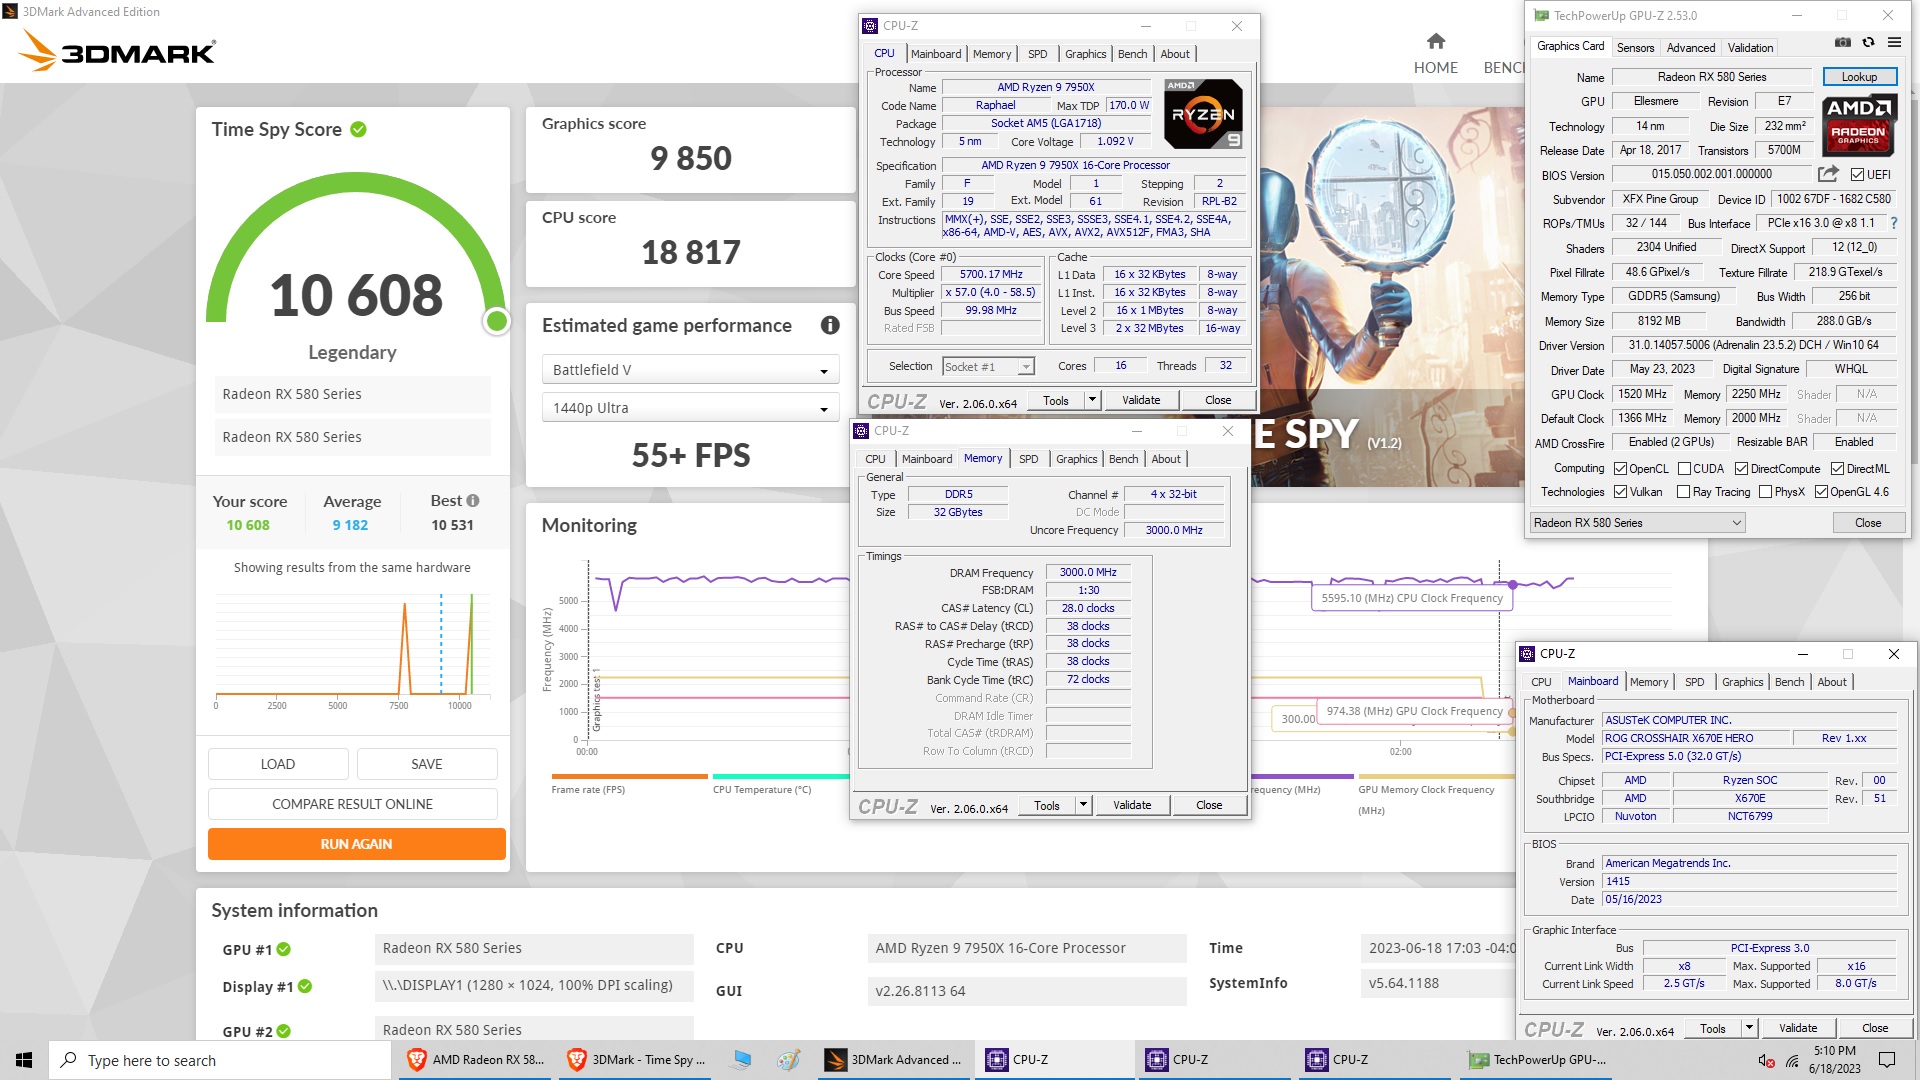Click the network tray icon
1920x1080 pixels.
click(x=1792, y=1060)
